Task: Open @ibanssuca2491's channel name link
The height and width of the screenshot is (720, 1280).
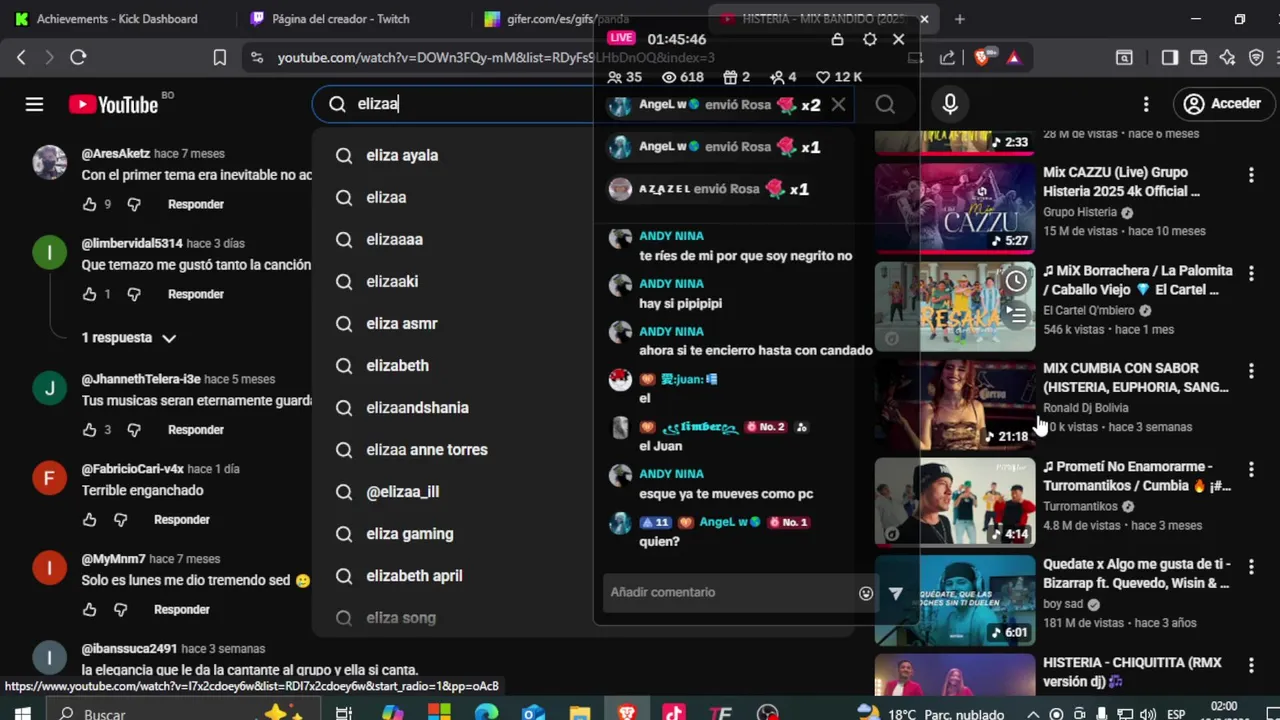Action: [129, 649]
